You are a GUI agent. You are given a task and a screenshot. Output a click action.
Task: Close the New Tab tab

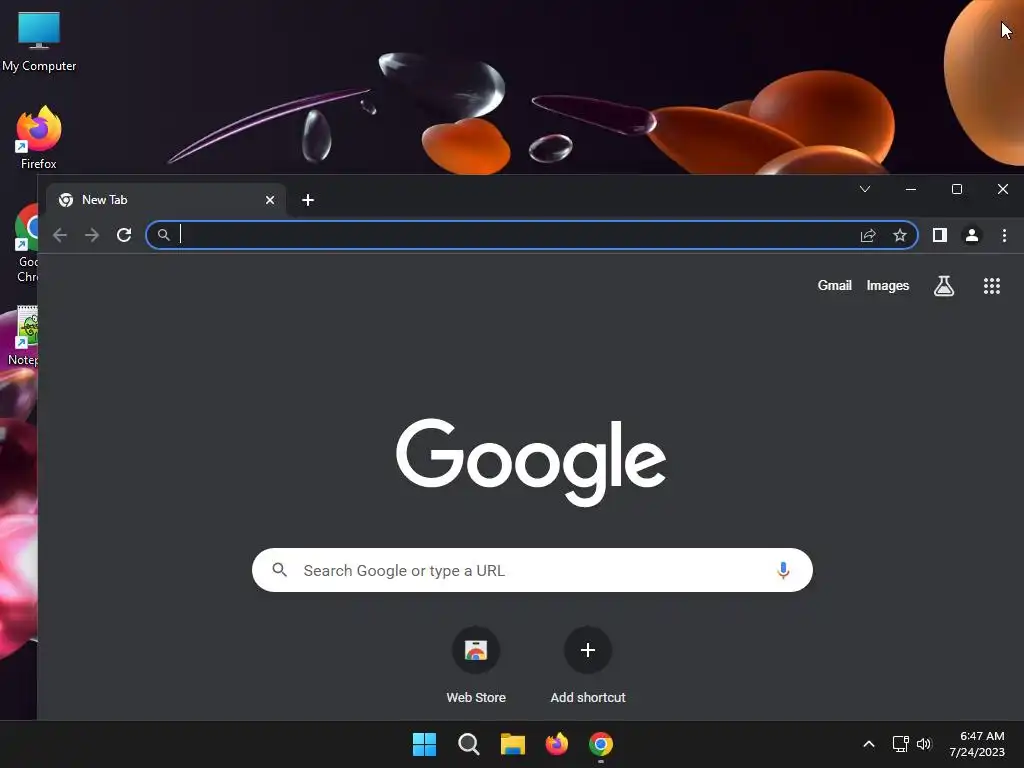[270, 200]
